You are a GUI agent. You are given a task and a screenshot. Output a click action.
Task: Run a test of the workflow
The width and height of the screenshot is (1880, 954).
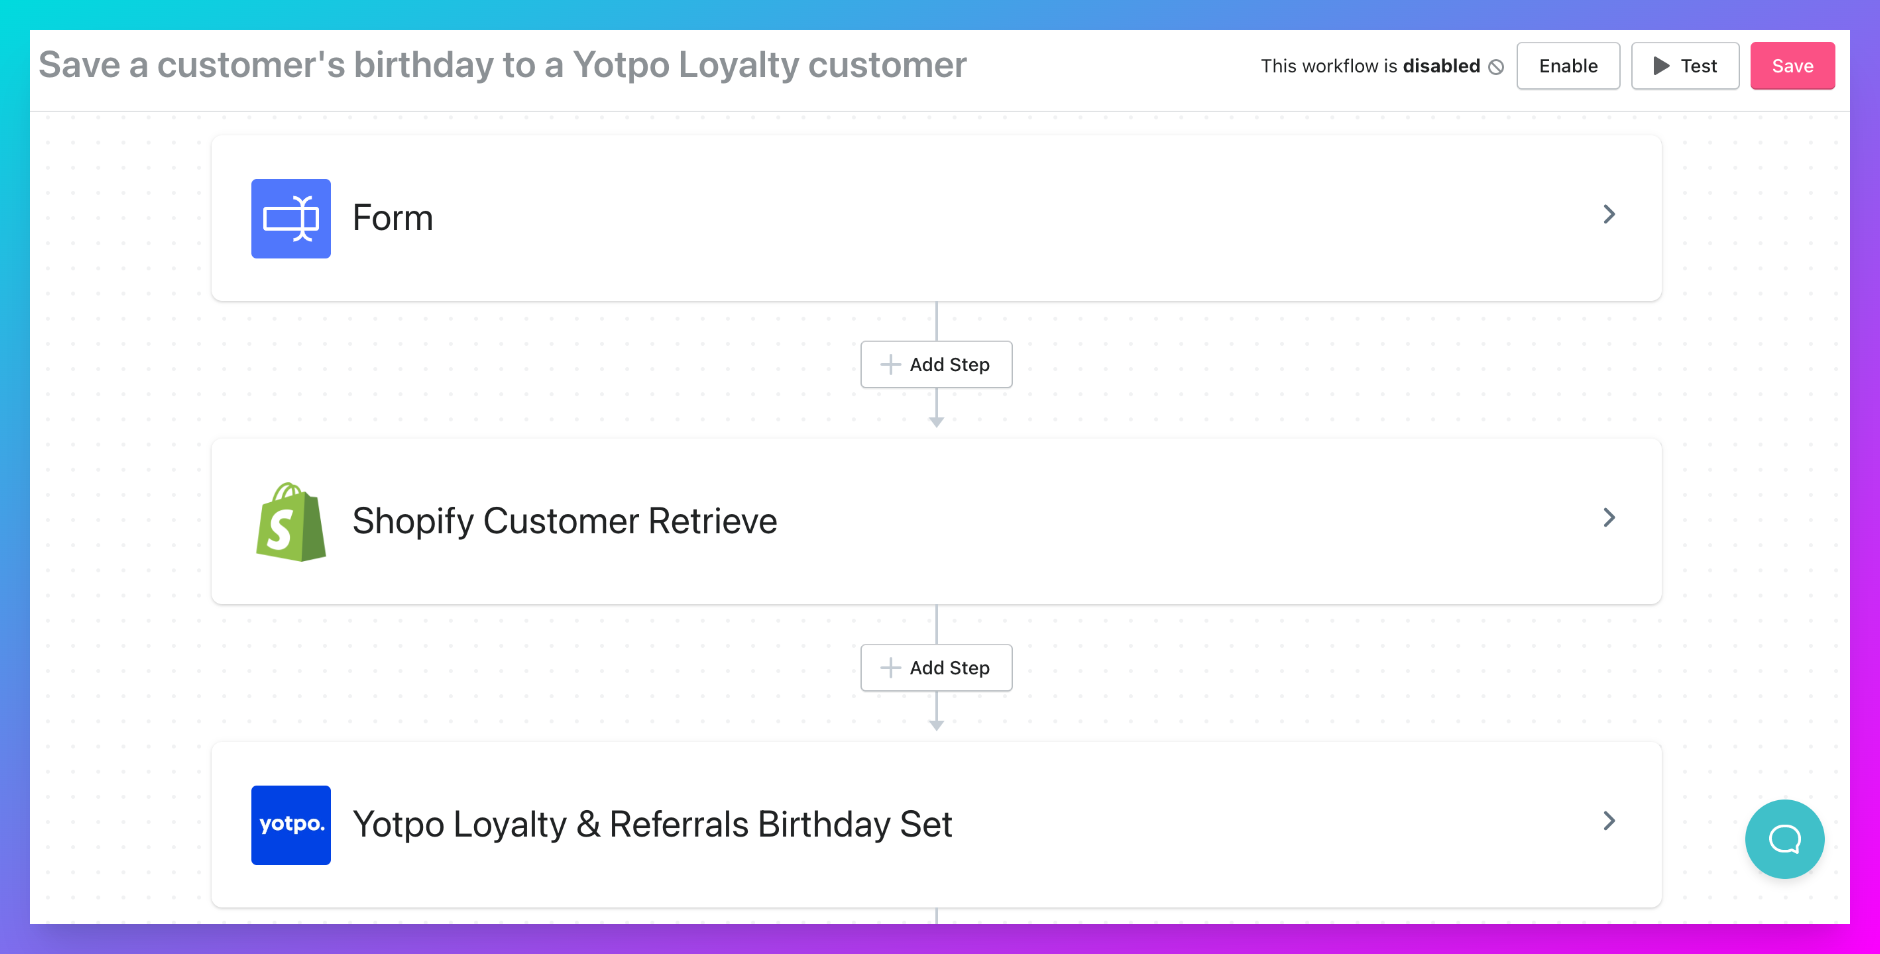[1684, 66]
